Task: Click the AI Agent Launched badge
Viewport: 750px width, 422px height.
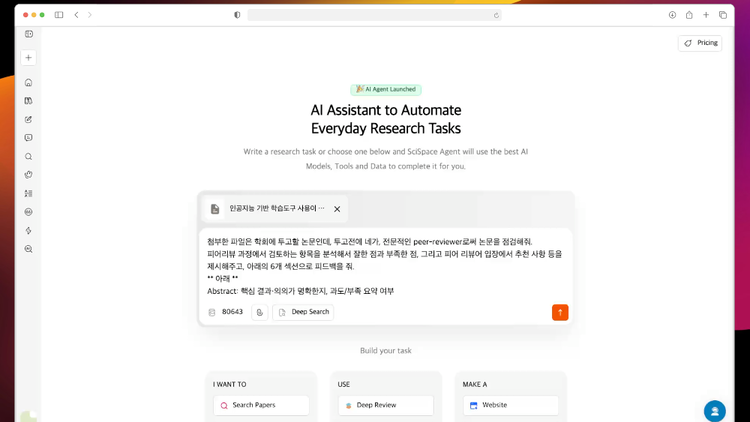Action: point(386,89)
